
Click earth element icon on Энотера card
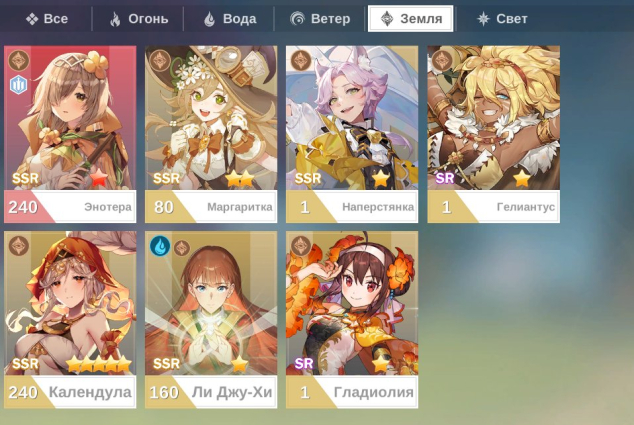click(x=19, y=61)
